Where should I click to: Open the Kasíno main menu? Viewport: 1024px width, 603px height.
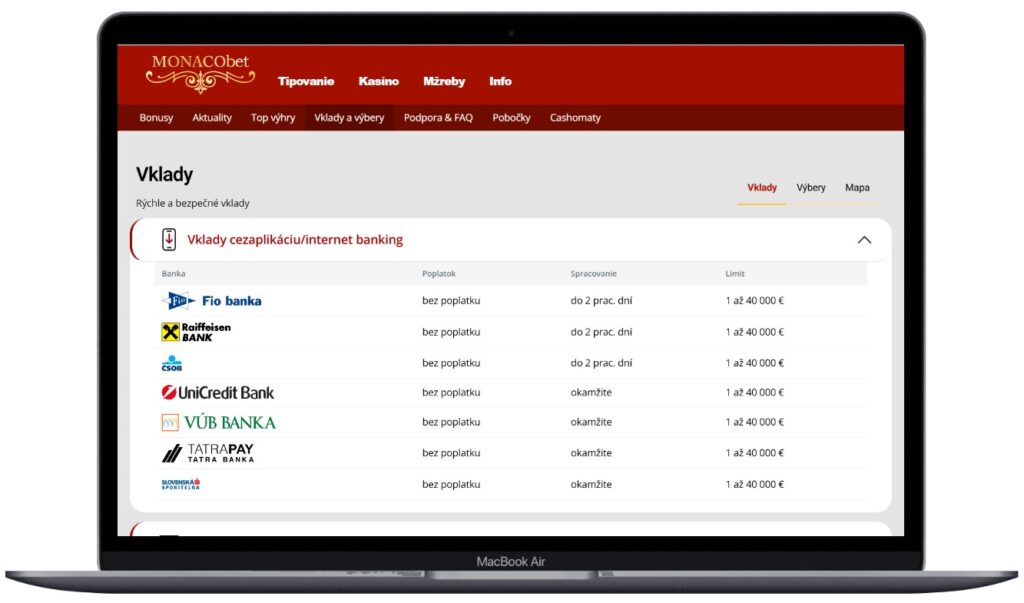pos(379,81)
